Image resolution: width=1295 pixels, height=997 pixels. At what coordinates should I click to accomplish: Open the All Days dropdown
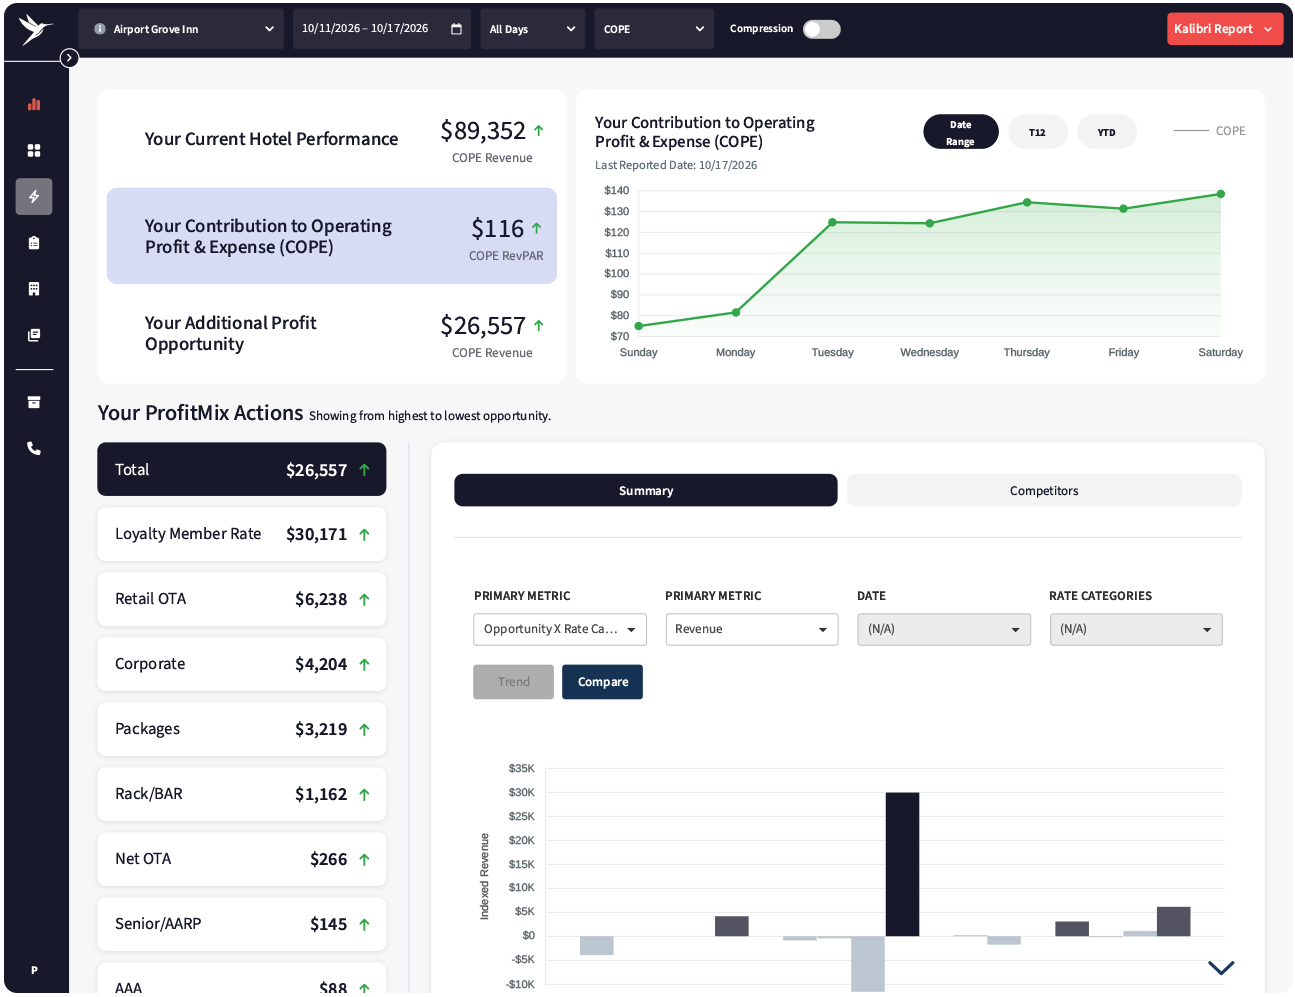point(533,29)
